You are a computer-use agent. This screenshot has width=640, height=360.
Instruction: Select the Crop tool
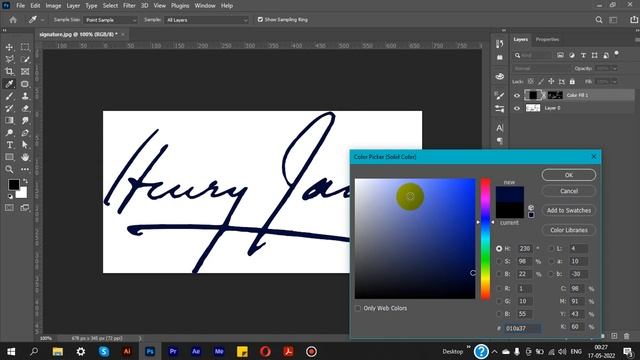(x=9, y=71)
